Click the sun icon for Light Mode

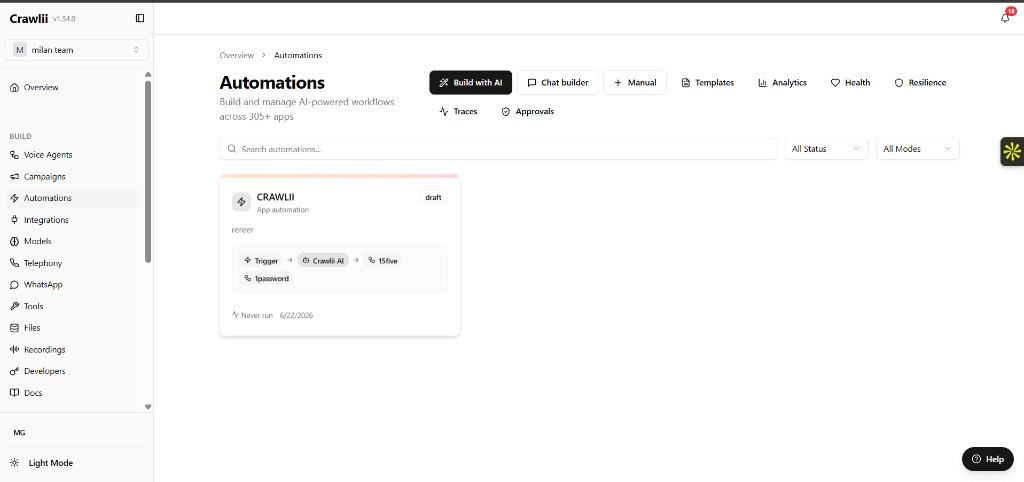coord(14,463)
